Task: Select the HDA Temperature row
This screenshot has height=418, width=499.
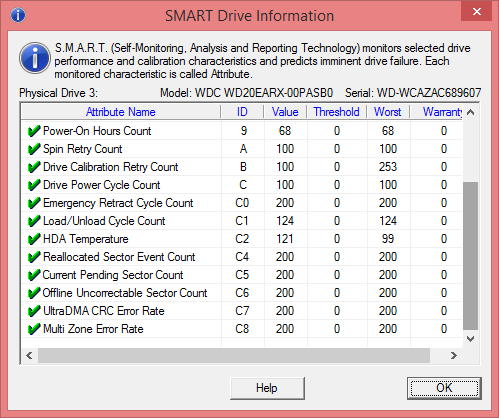Action: pos(242,239)
